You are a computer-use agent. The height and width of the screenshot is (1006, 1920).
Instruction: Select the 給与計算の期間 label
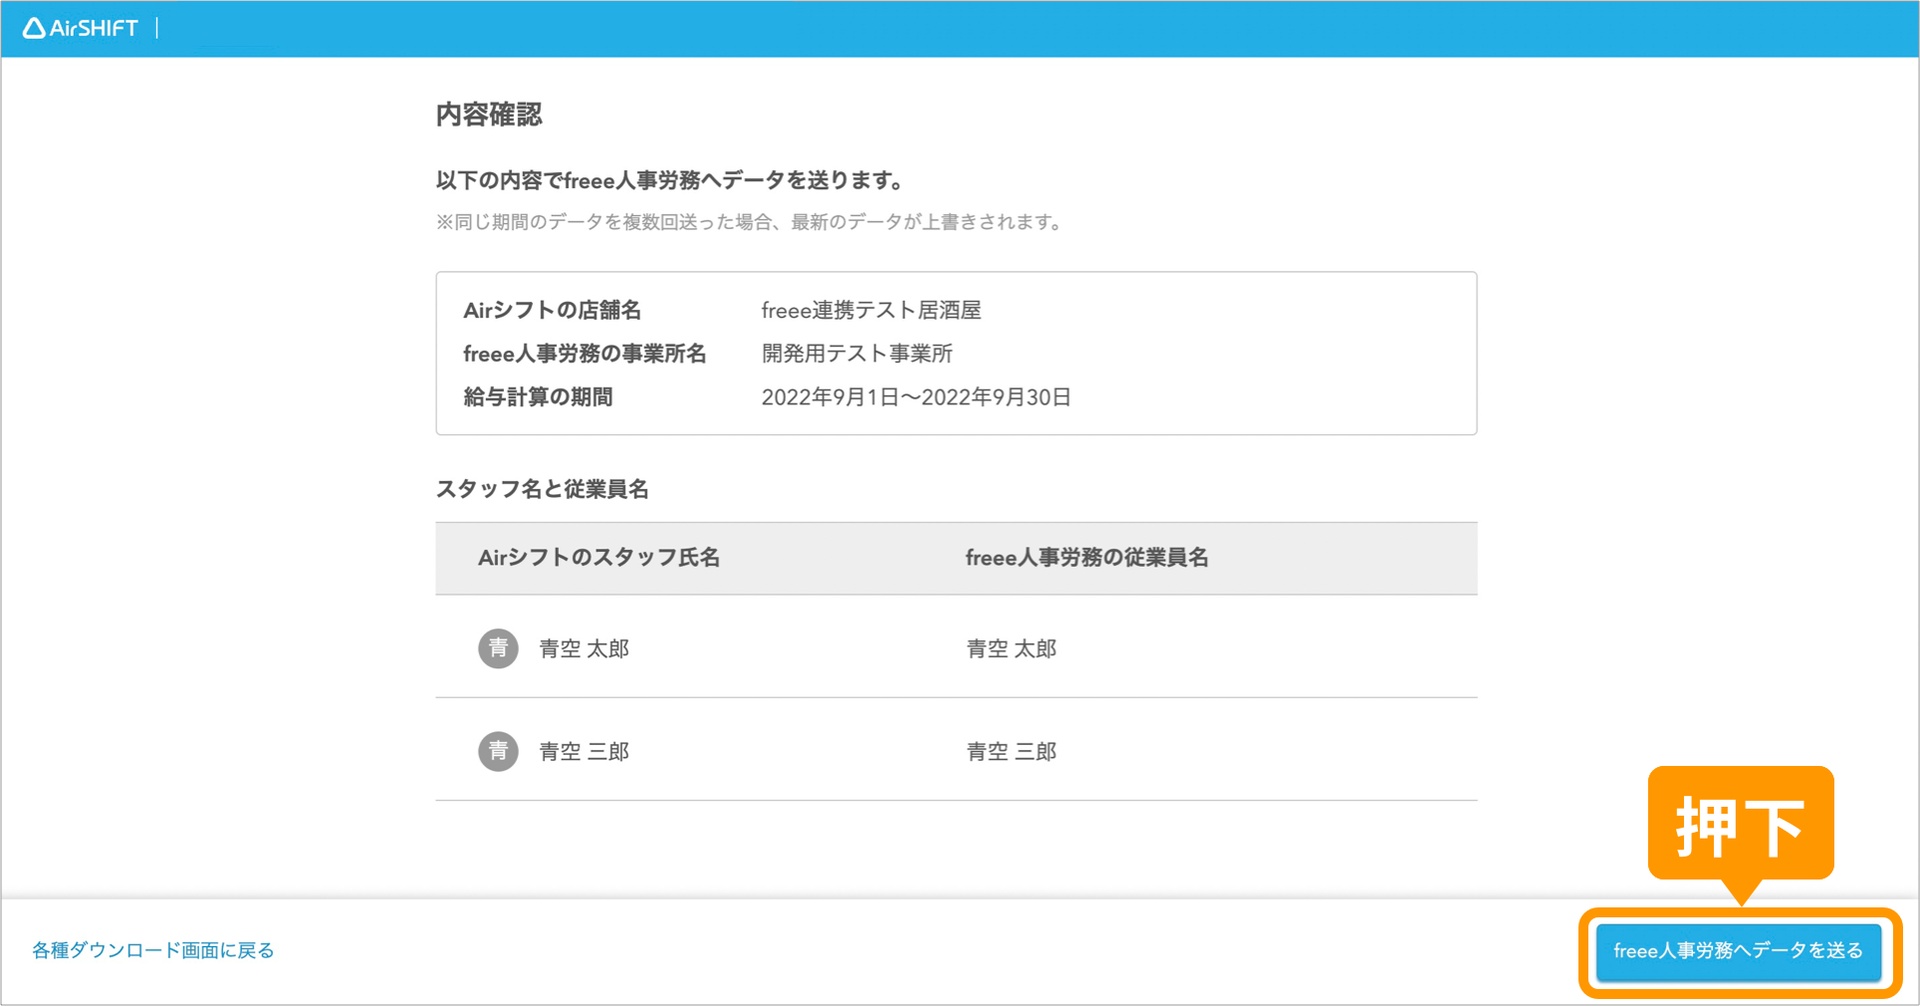point(538,397)
